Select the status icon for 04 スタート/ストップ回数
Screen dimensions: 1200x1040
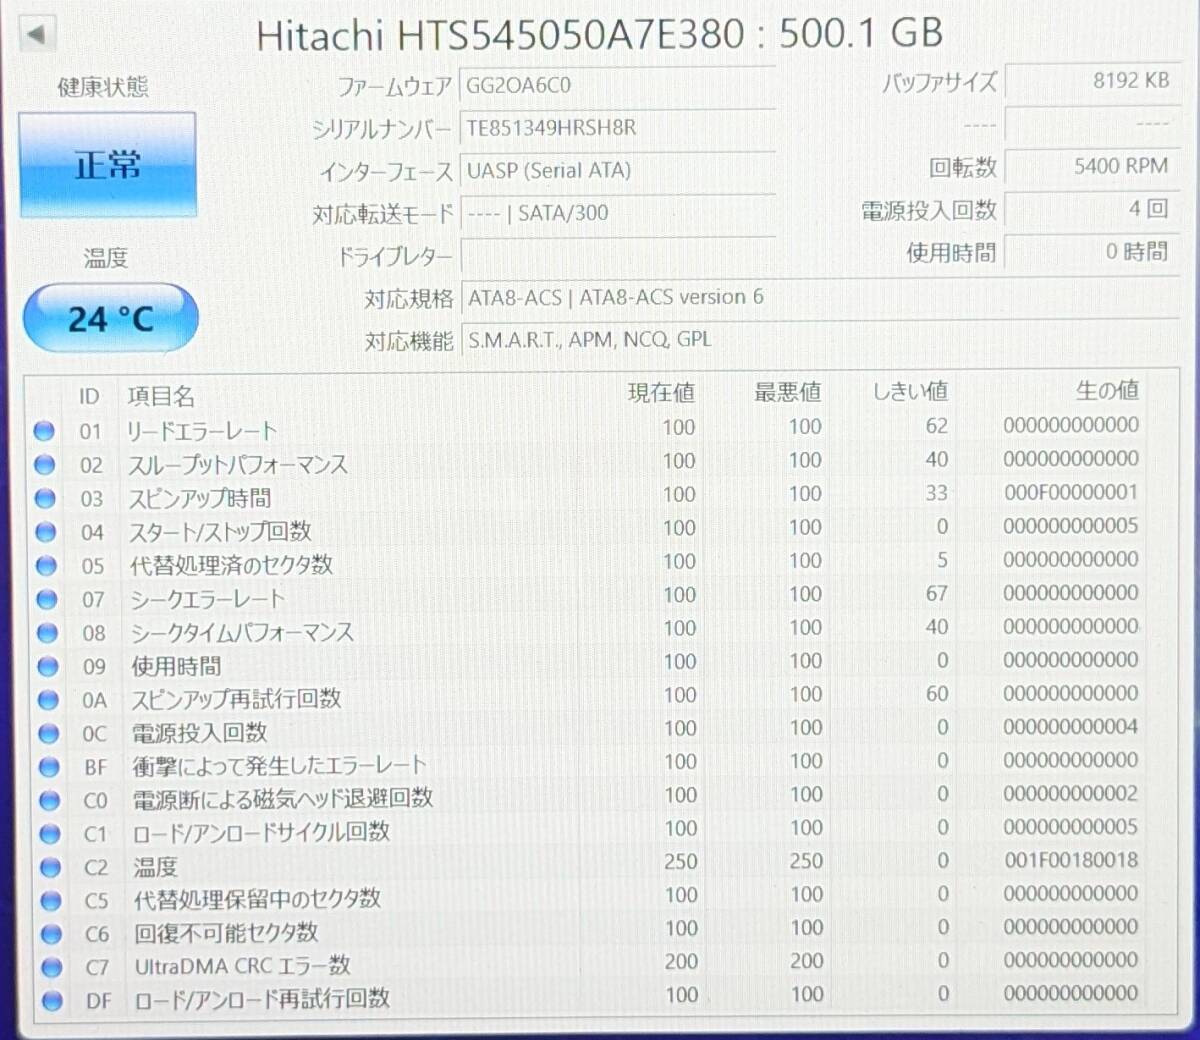click(45, 532)
